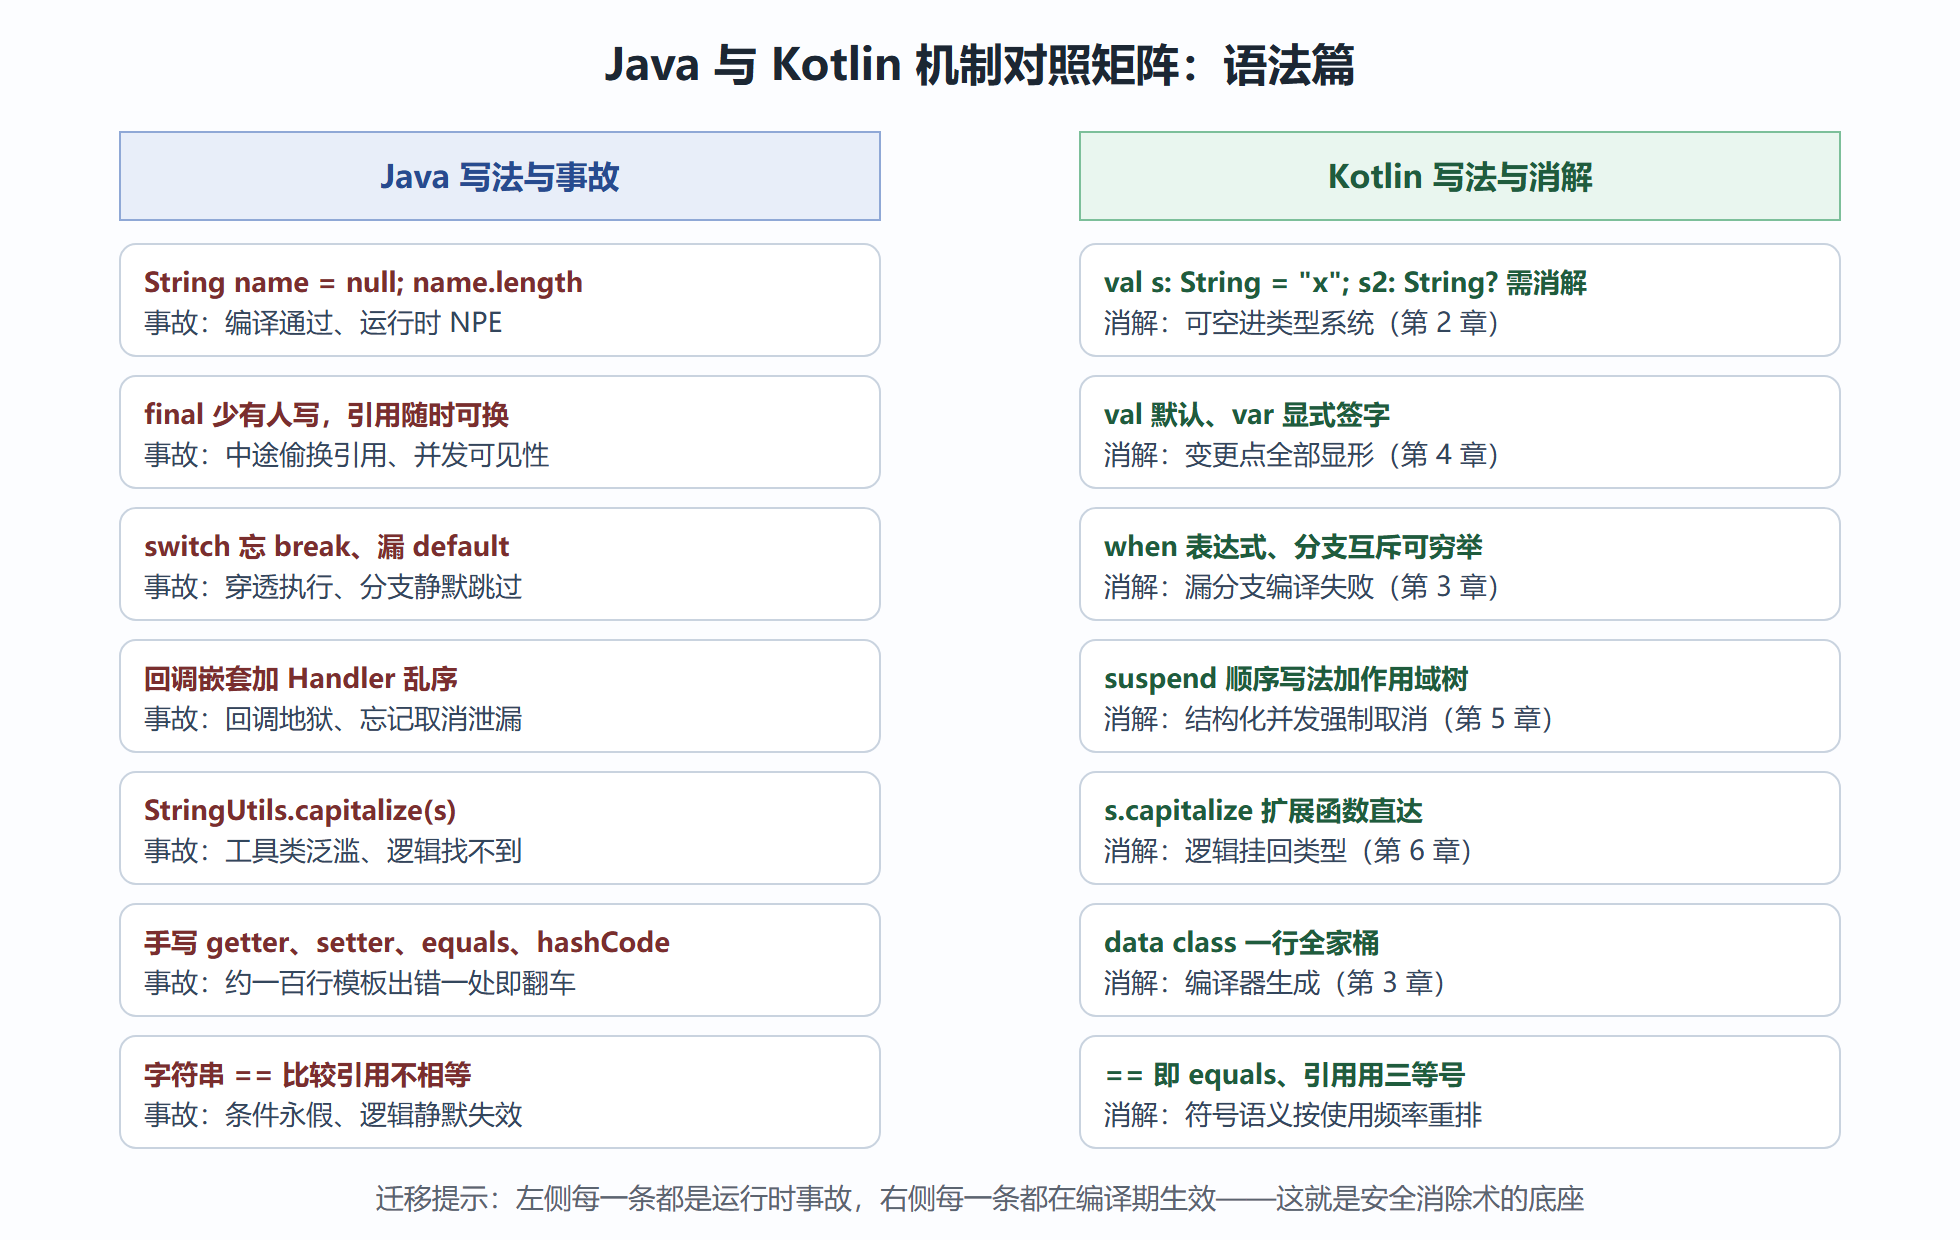Click '事故：工具类泛滥、逻辑找不到' line
This screenshot has width=1960, height=1240.
[x=333, y=851]
